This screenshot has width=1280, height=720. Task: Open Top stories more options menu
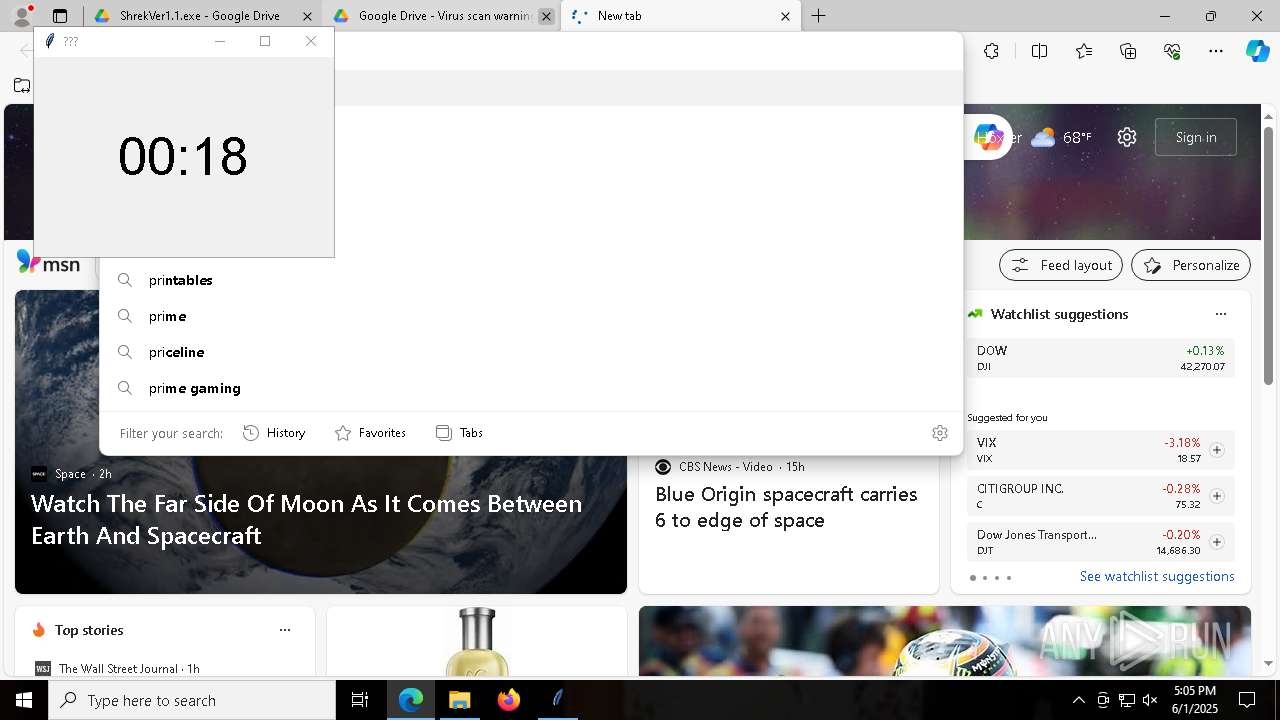pyautogui.click(x=285, y=630)
